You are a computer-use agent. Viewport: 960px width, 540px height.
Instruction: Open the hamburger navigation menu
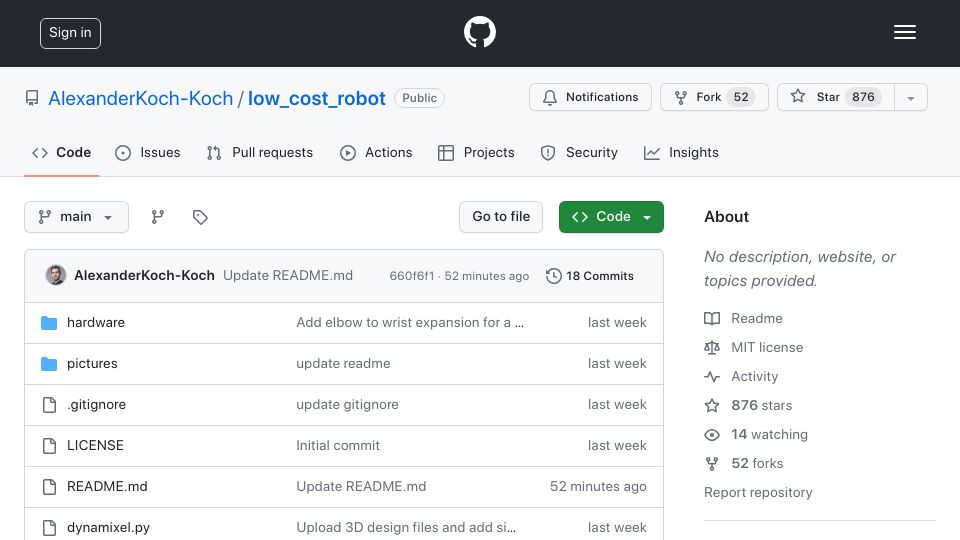coord(904,32)
